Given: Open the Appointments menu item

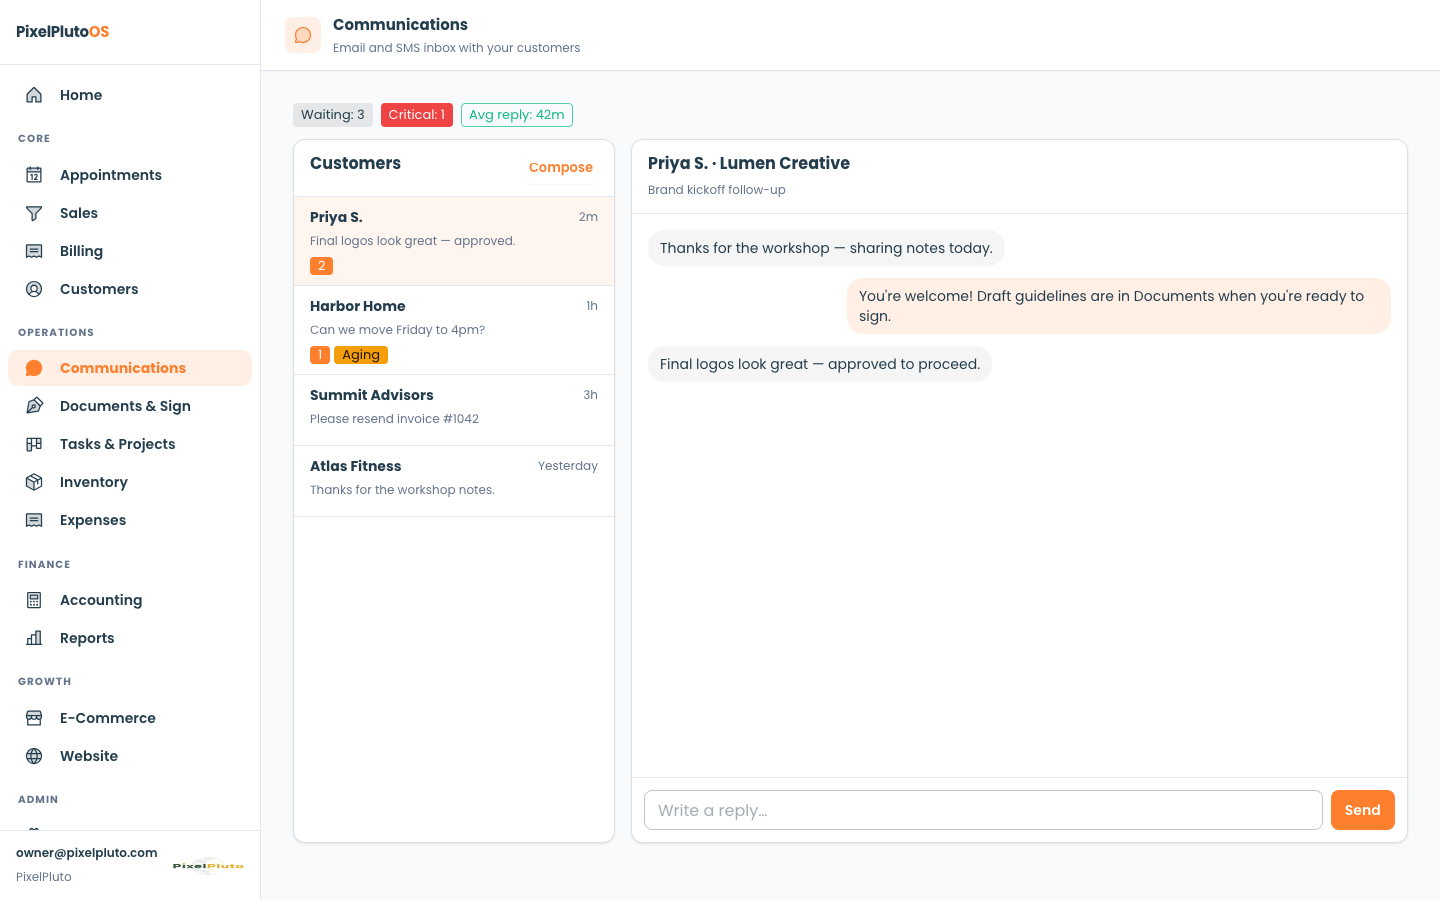Looking at the screenshot, I should click(x=130, y=175).
